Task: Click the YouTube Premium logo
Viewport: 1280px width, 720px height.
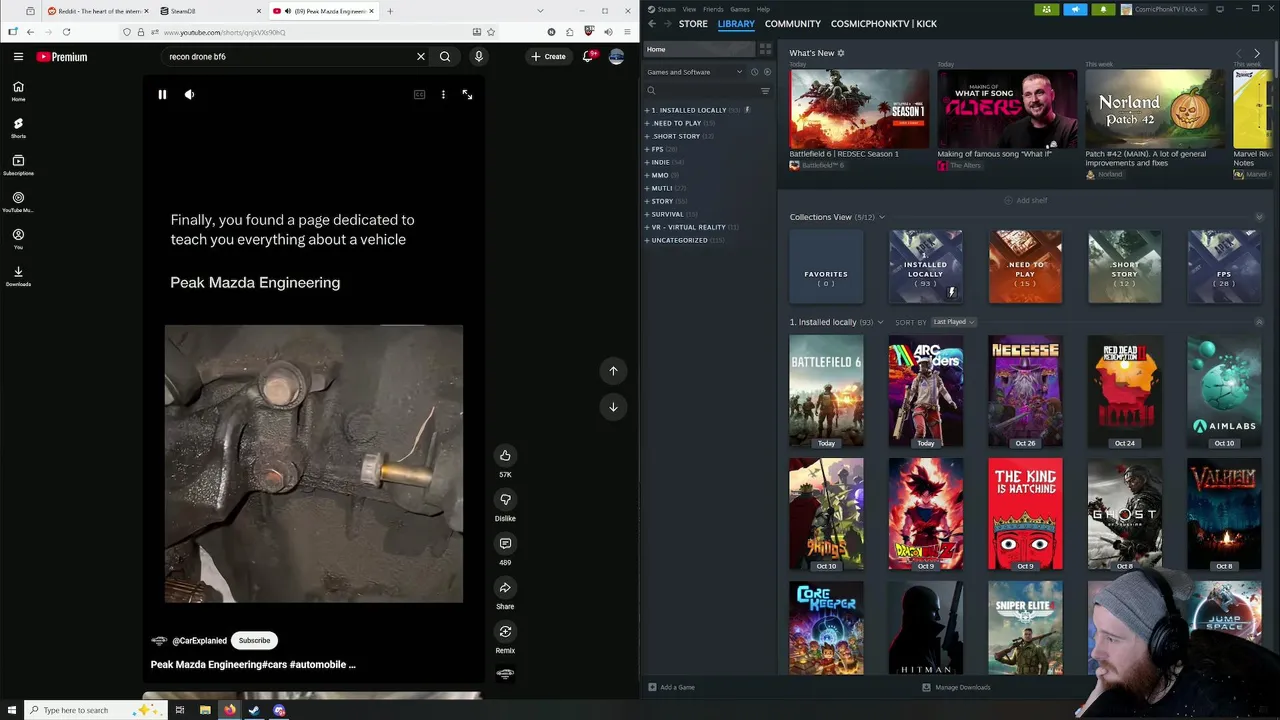Action: pyautogui.click(x=62, y=57)
